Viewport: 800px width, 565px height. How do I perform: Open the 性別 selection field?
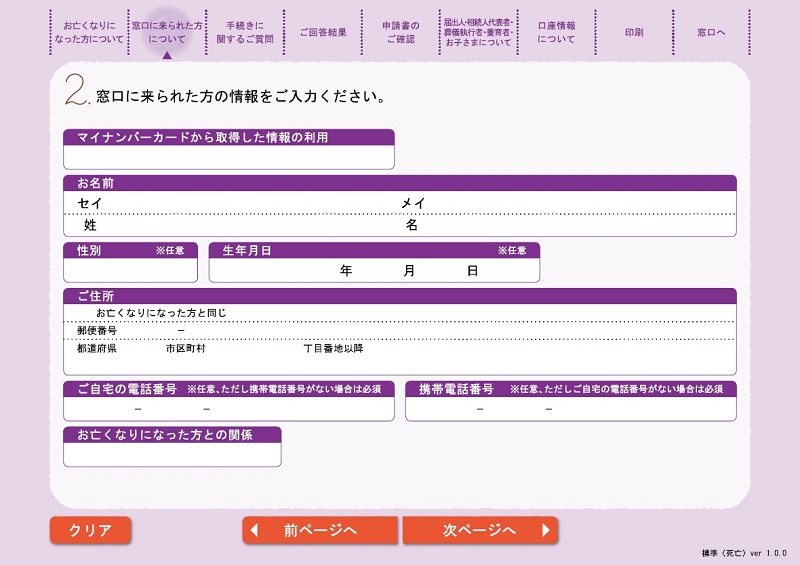point(130,270)
